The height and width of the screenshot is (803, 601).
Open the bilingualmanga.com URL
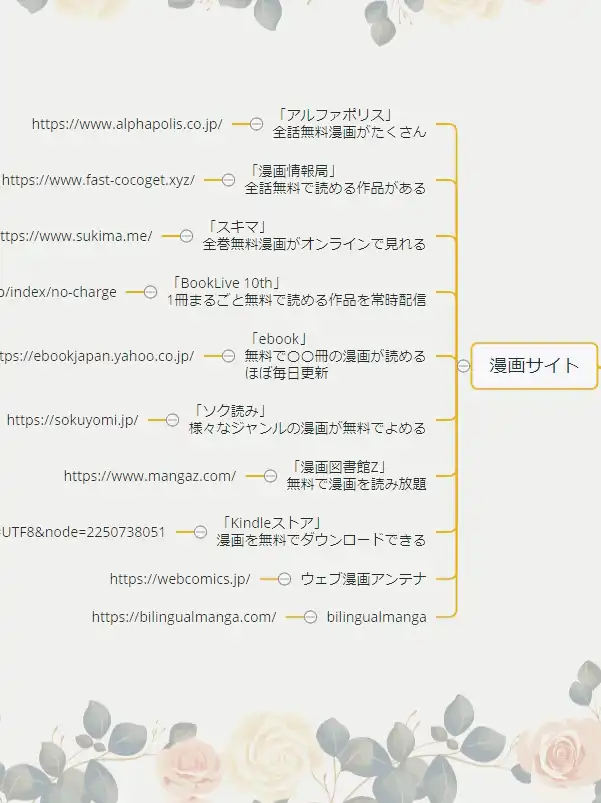coord(184,617)
